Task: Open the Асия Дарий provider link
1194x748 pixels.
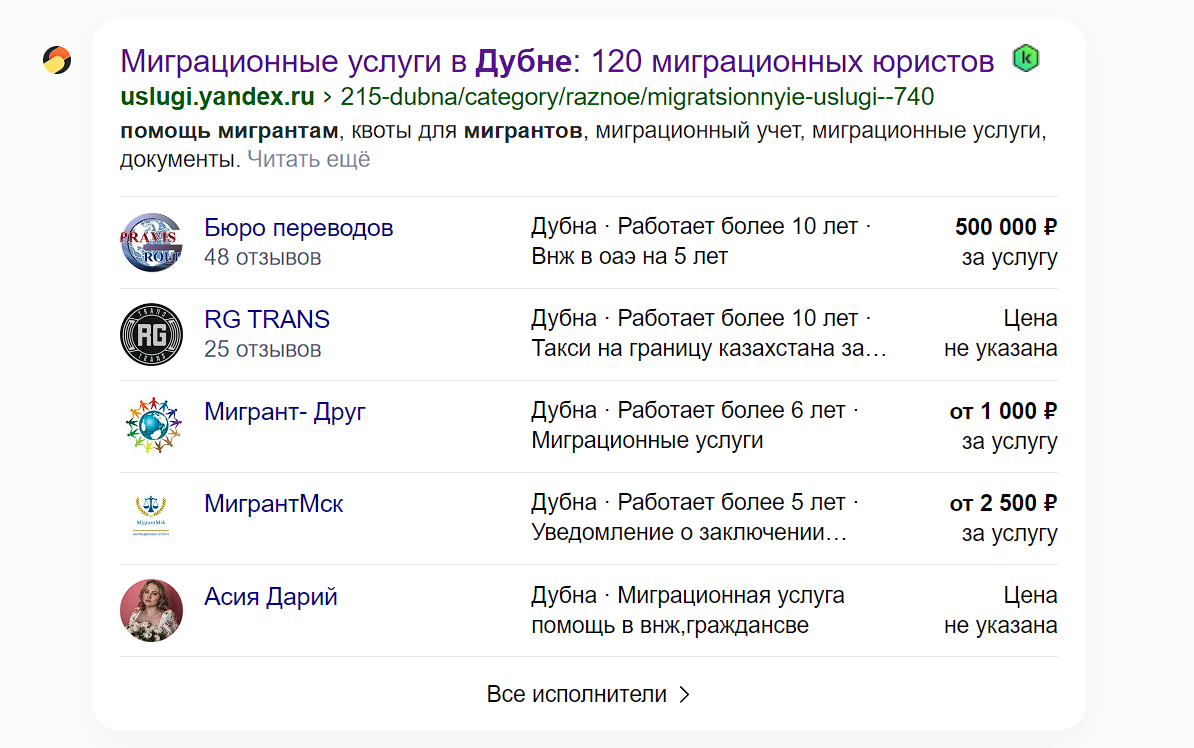Action: pyautogui.click(x=270, y=596)
